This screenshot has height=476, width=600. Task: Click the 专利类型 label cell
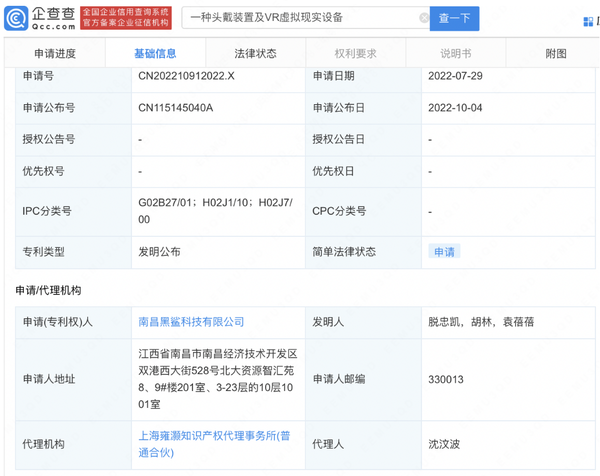(73, 252)
